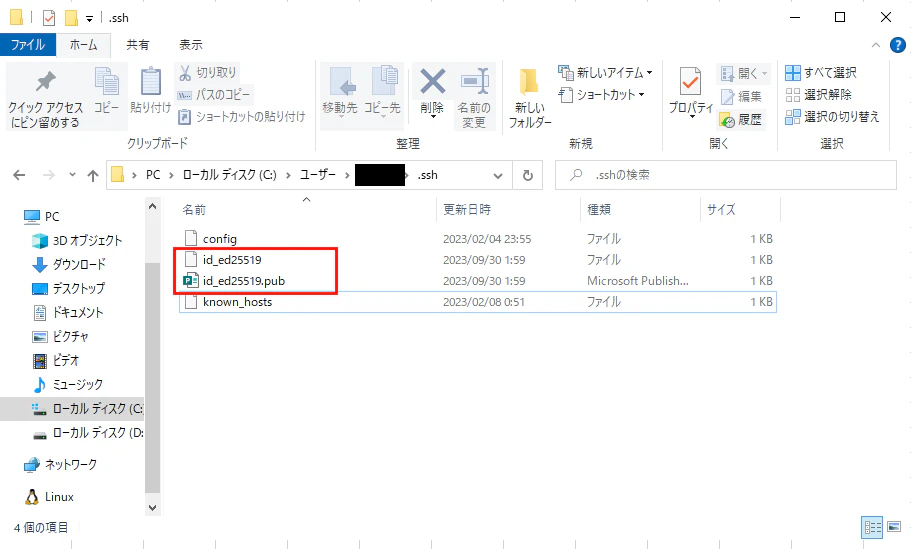The image size is (911, 549).
Task: Sort by サイズ column header
Action: (x=740, y=210)
